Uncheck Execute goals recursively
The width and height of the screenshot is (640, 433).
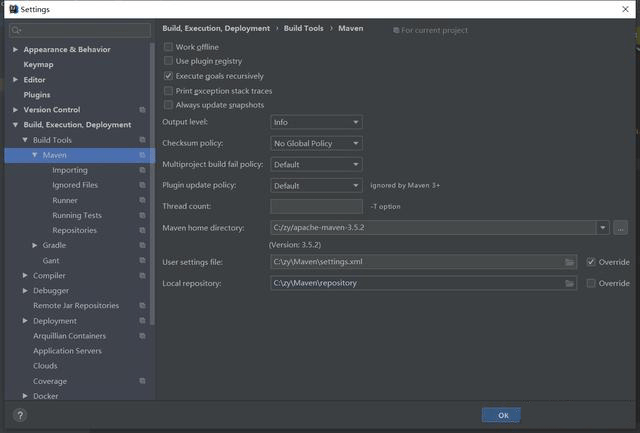pyautogui.click(x=168, y=76)
